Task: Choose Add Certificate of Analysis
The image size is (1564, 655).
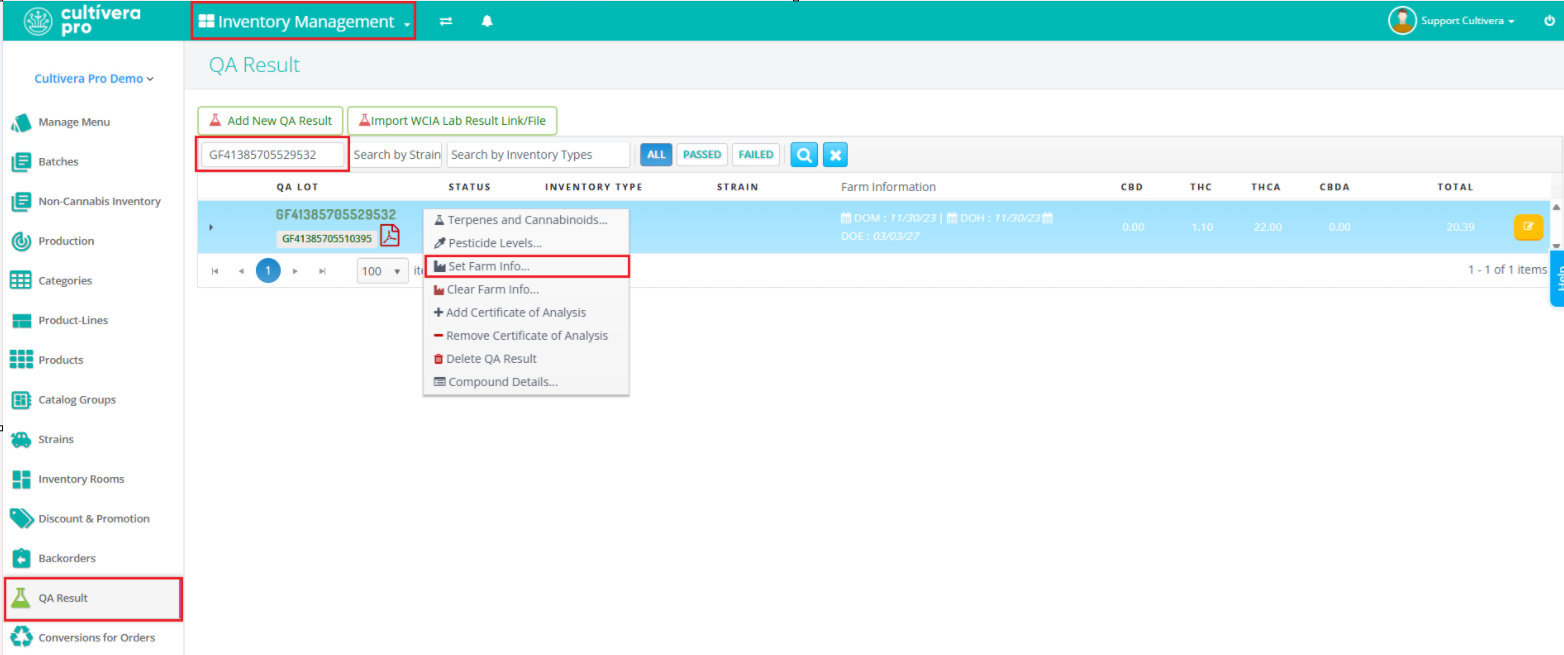Action: [x=526, y=313]
